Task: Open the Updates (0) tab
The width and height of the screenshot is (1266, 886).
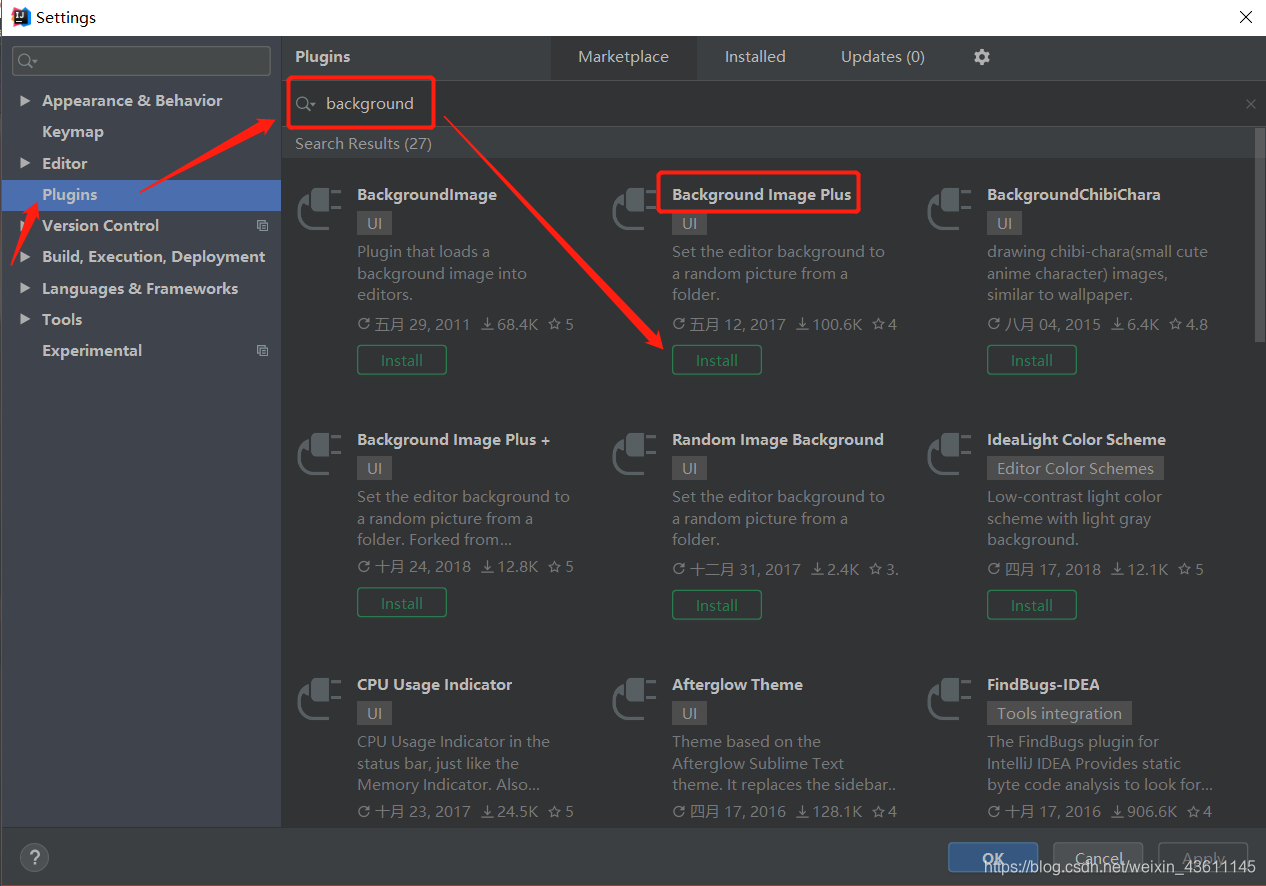Action: click(x=882, y=57)
